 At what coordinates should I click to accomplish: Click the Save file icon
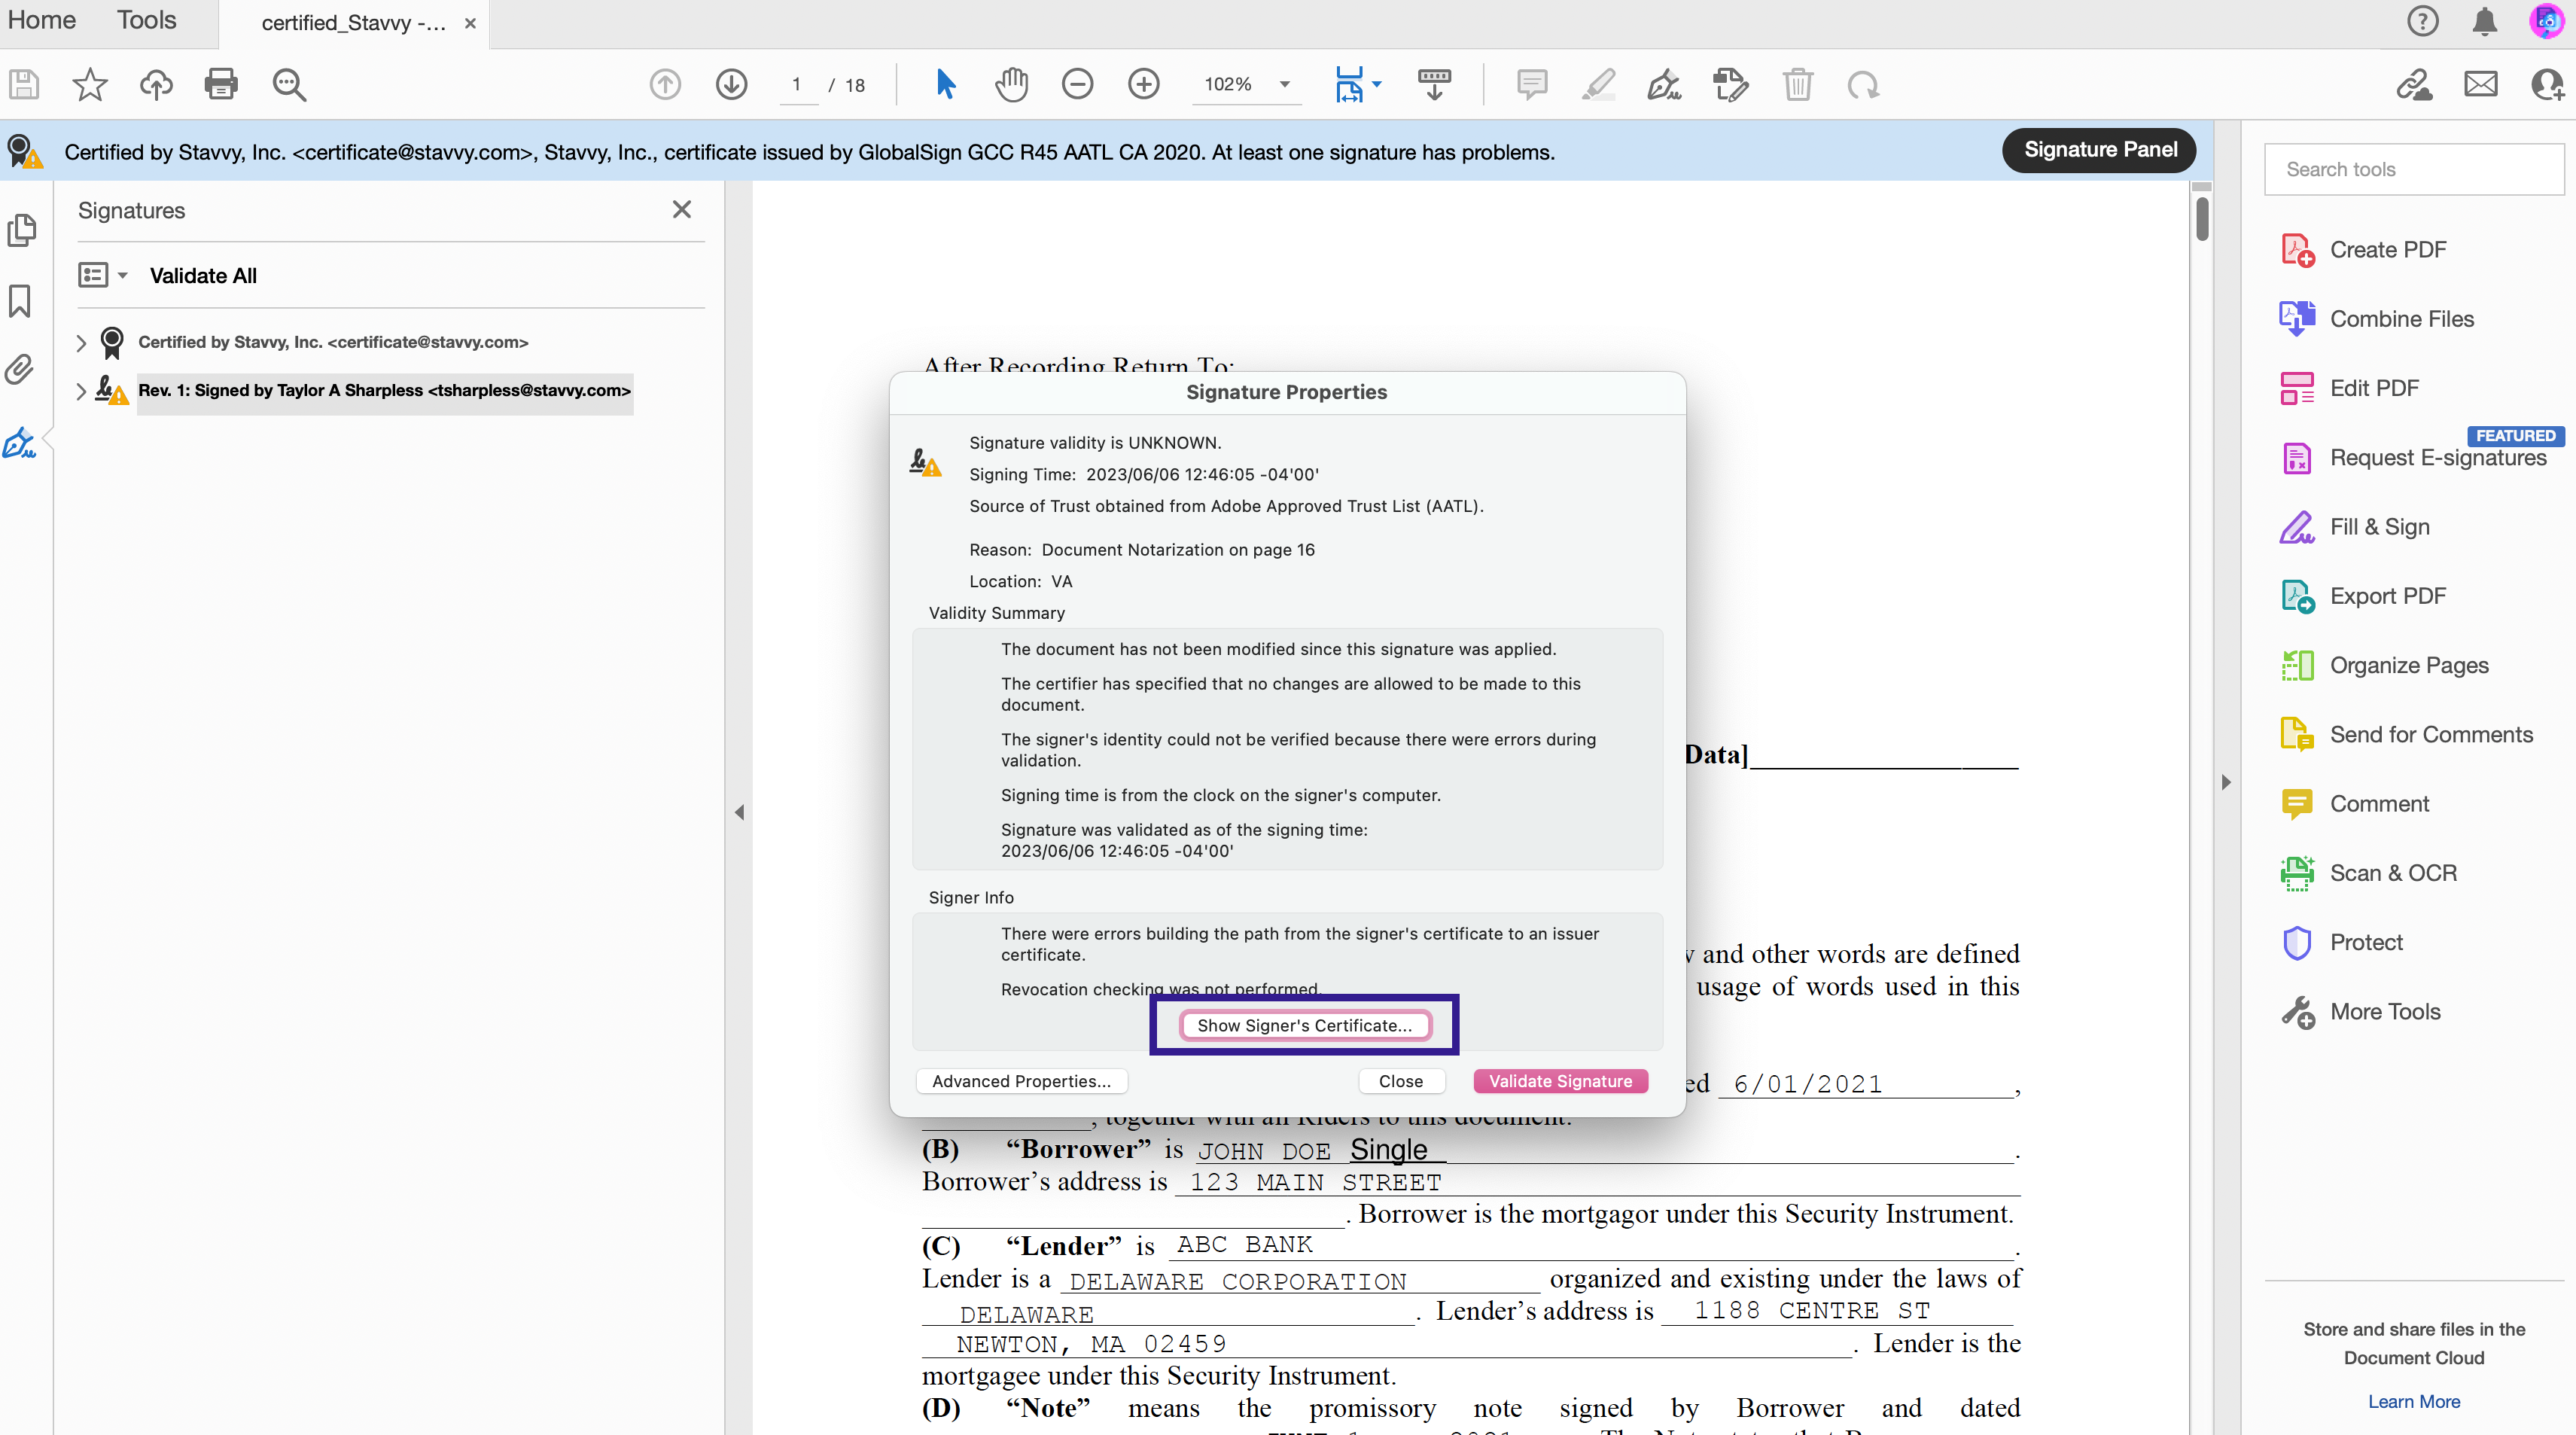[24, 84]
